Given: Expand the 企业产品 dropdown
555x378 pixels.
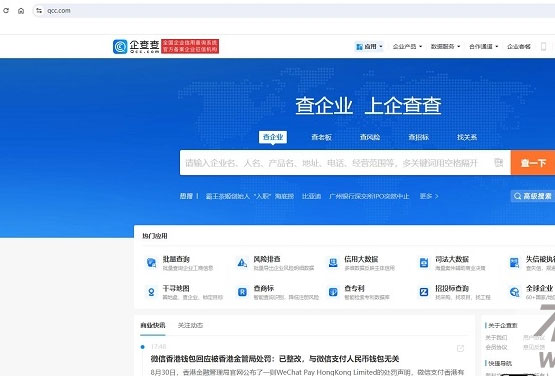Looking at the screenshot, I should 407,46.
